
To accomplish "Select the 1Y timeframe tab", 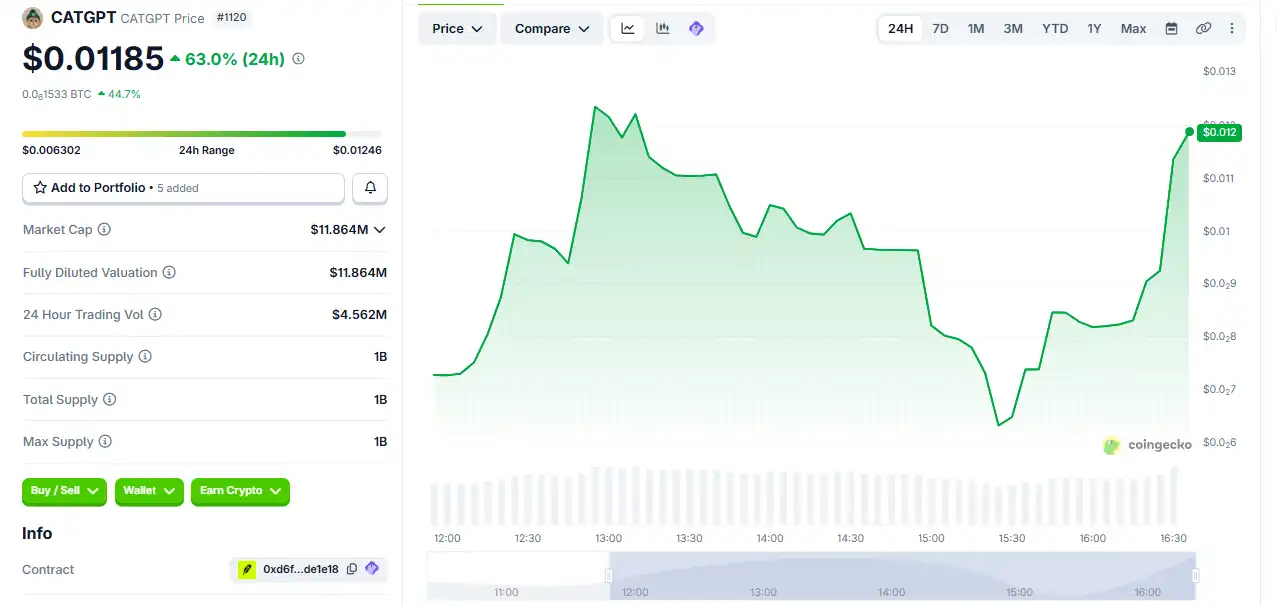I will [1094, 29].
